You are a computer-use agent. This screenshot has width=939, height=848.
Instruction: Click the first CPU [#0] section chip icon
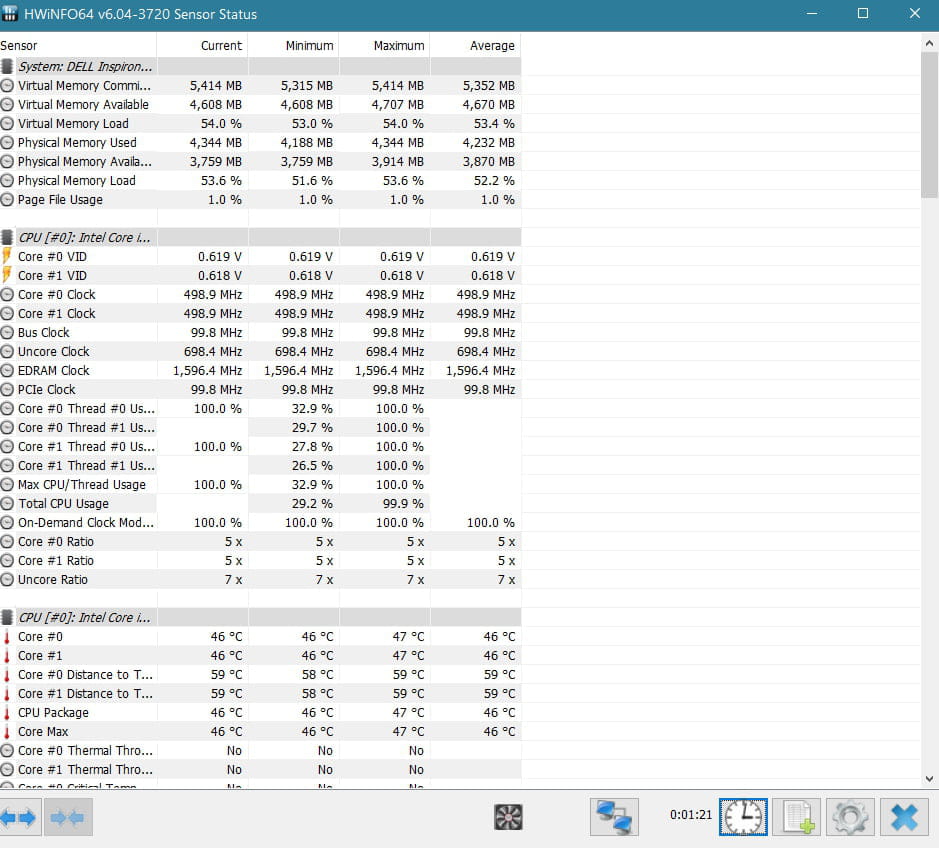pyautogui.click(x=7, y=238)
